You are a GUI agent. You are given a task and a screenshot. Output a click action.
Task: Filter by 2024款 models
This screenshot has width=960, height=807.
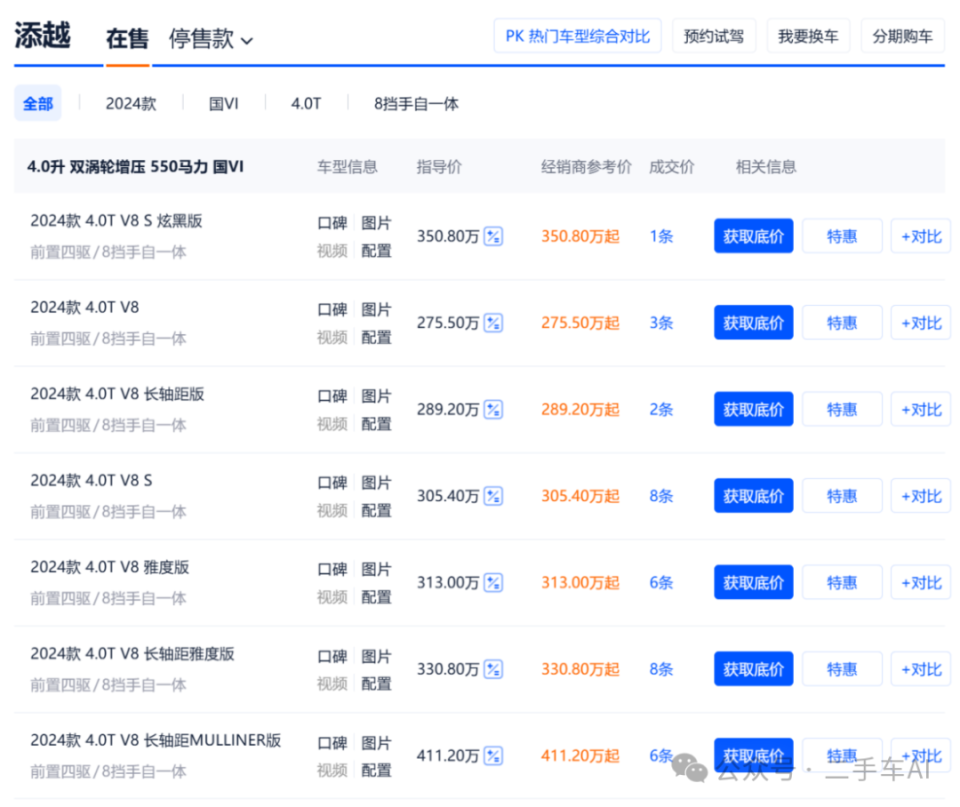pyautogui.click(x=131, y=103)
